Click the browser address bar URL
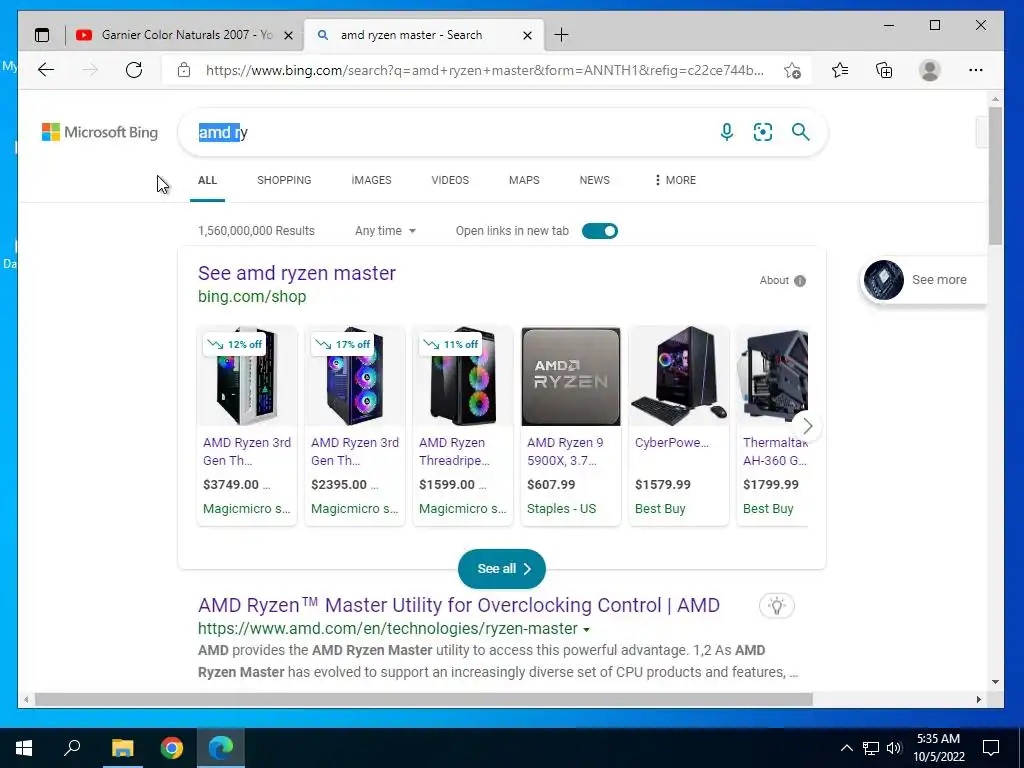Viewport: 1024px width, 768px height. click(x=485, y=71)
